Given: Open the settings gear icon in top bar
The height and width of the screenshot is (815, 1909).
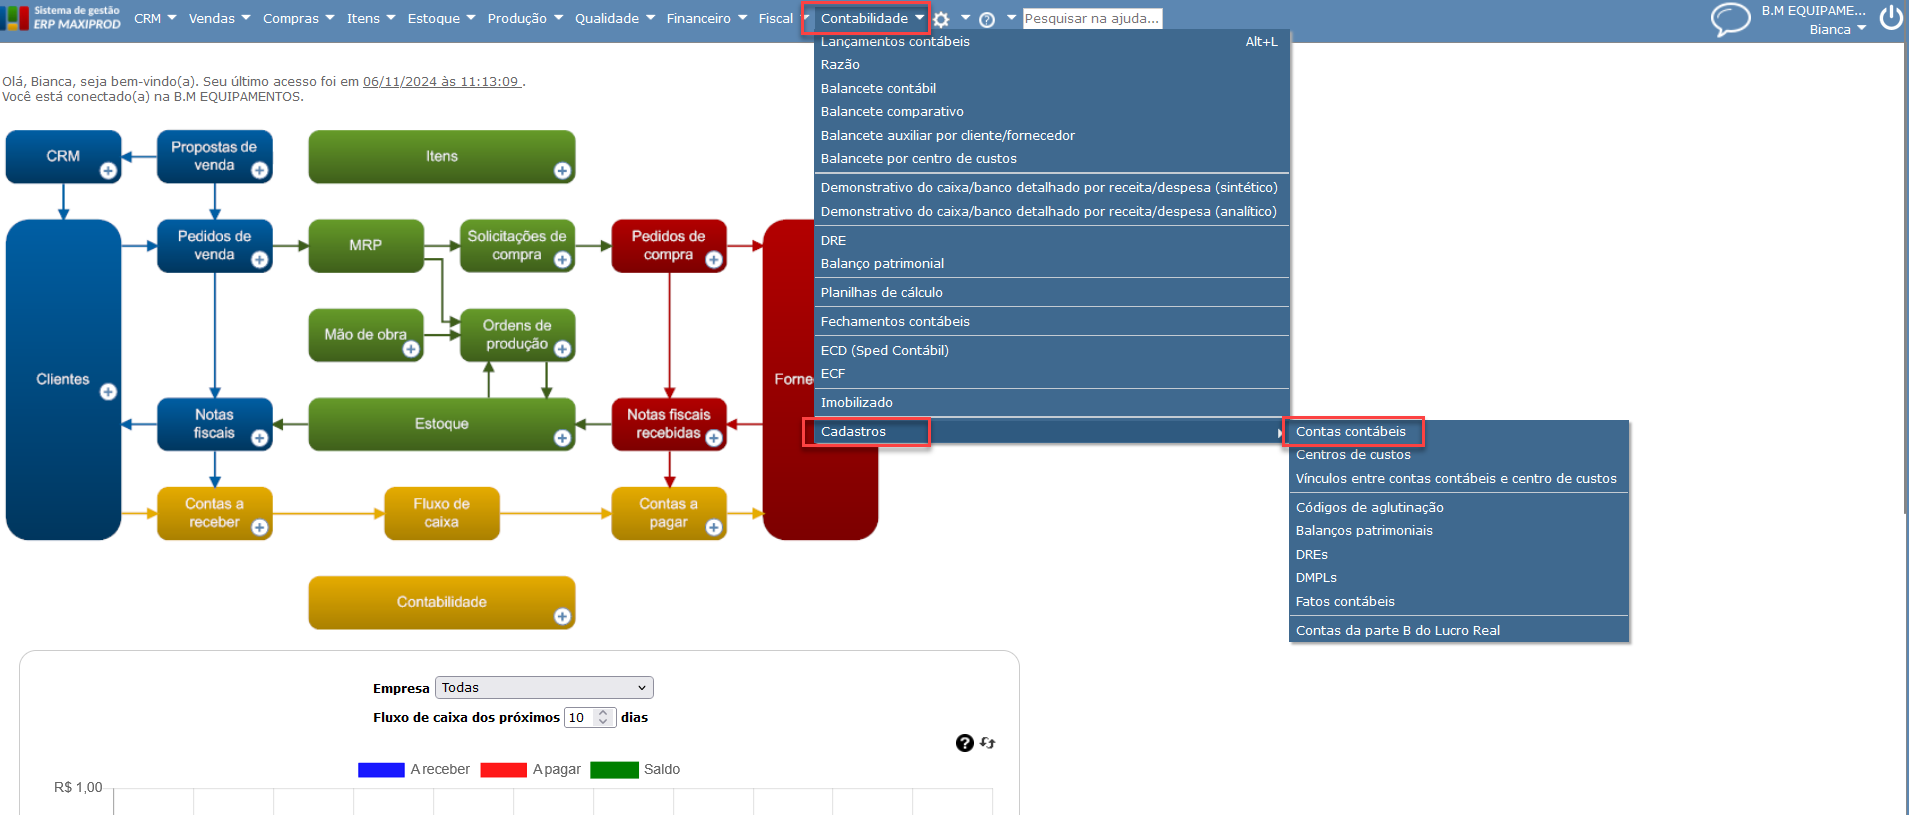Looking at the screenshot, I should pyautogui.click(x=941, y=19).
